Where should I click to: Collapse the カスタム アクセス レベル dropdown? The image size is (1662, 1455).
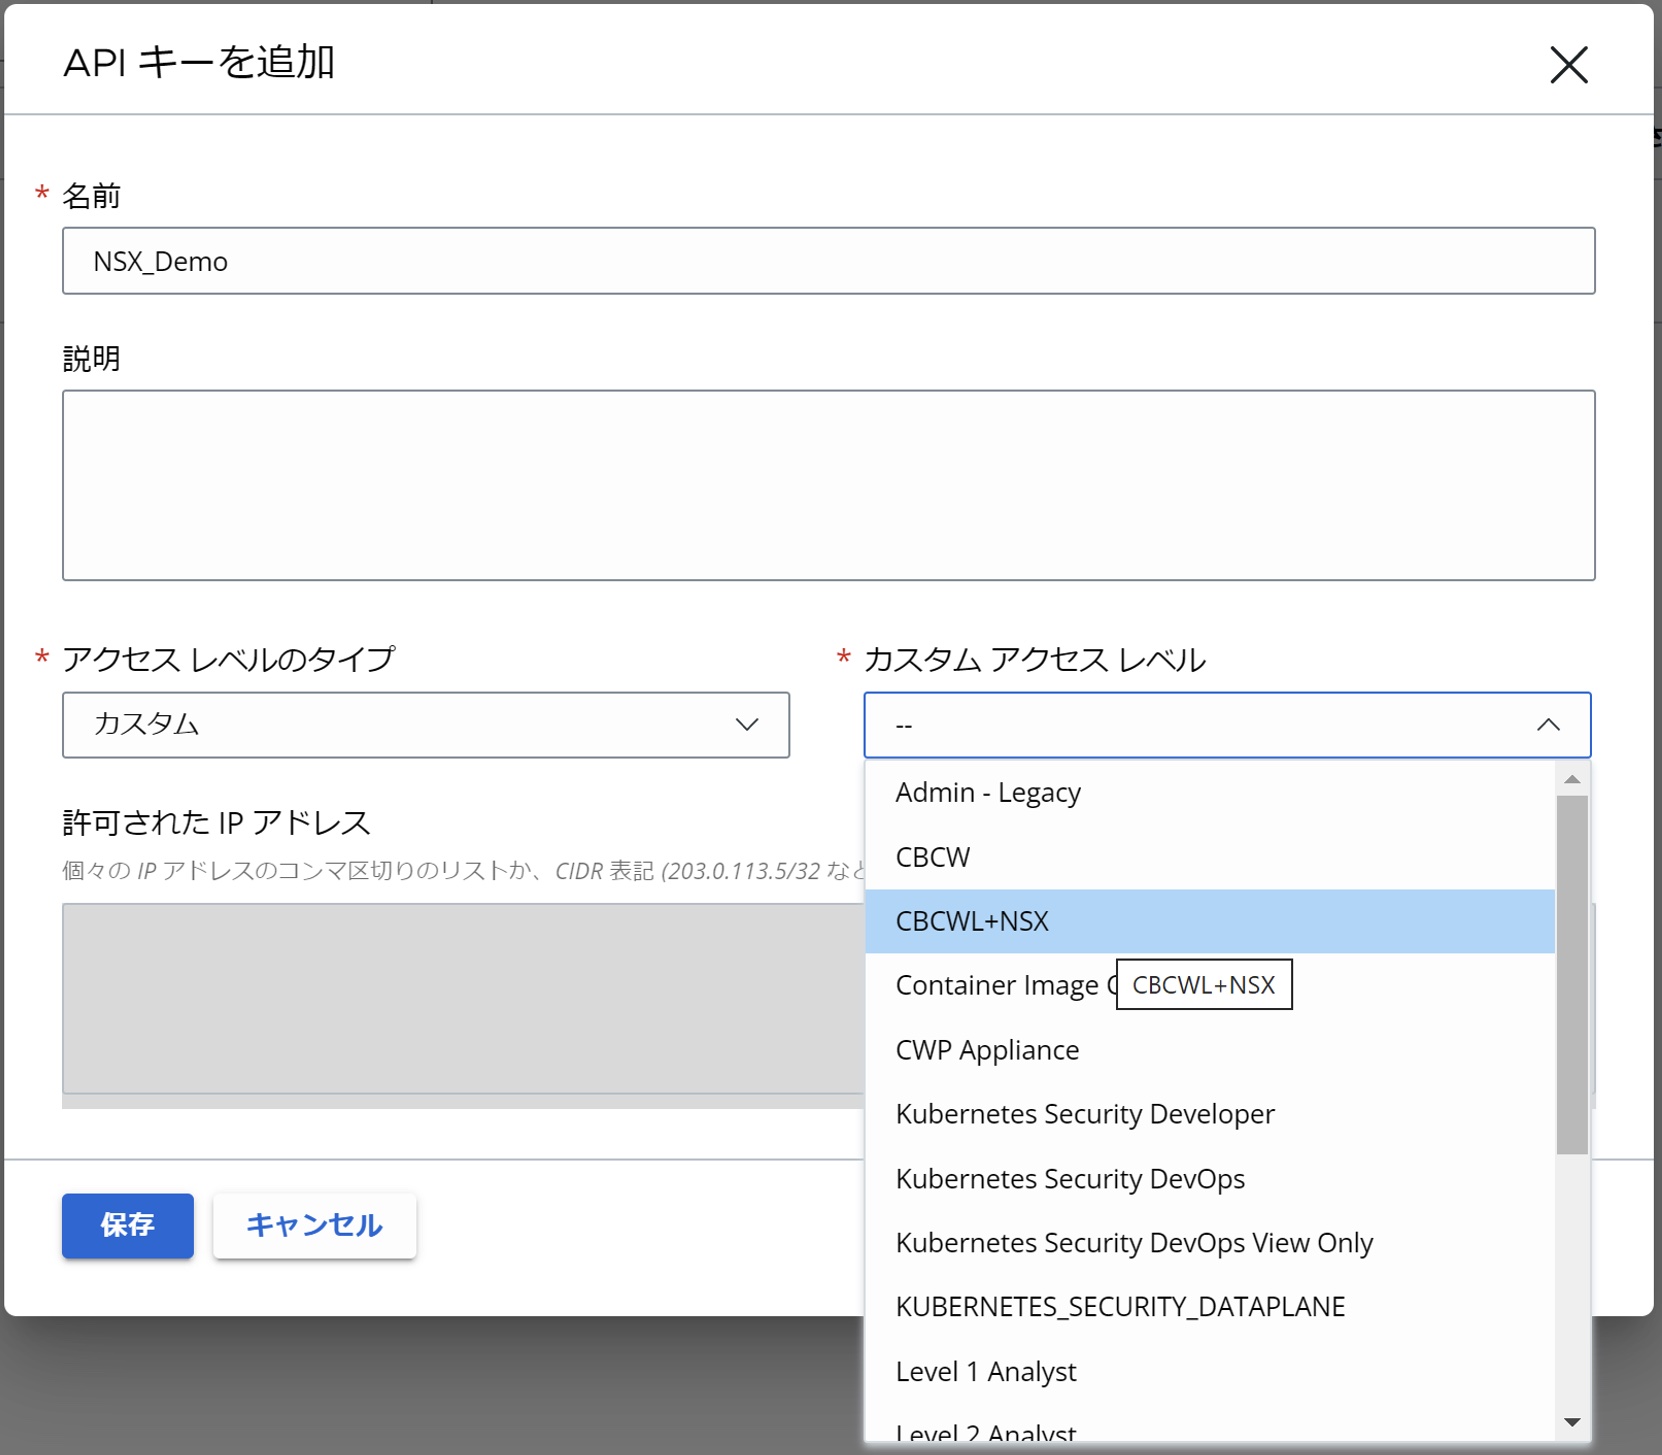point(1226,725)
